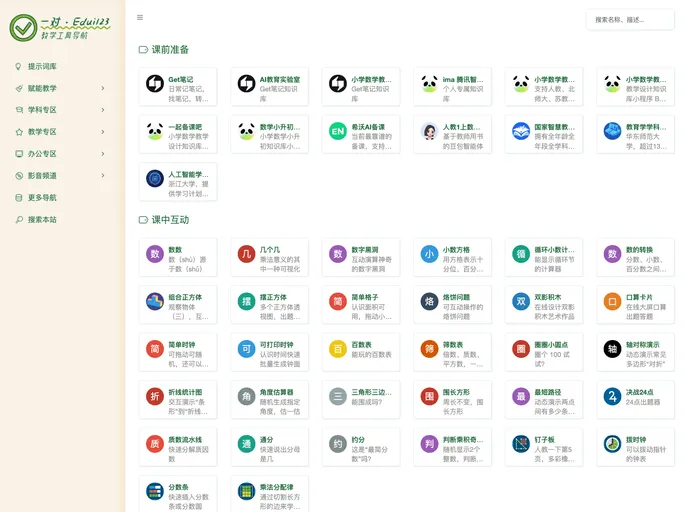Open 质数流水线 card title
This screenshot has height=512, width=688.
(x=185, y=440)
